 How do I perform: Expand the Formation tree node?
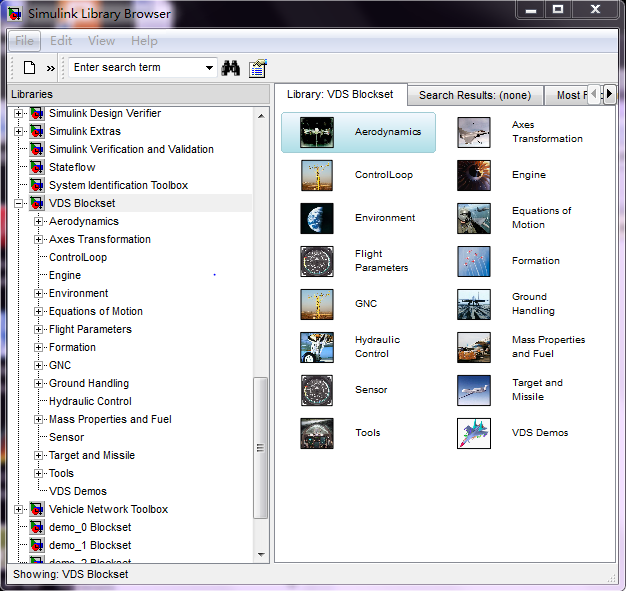coord(38,347)
